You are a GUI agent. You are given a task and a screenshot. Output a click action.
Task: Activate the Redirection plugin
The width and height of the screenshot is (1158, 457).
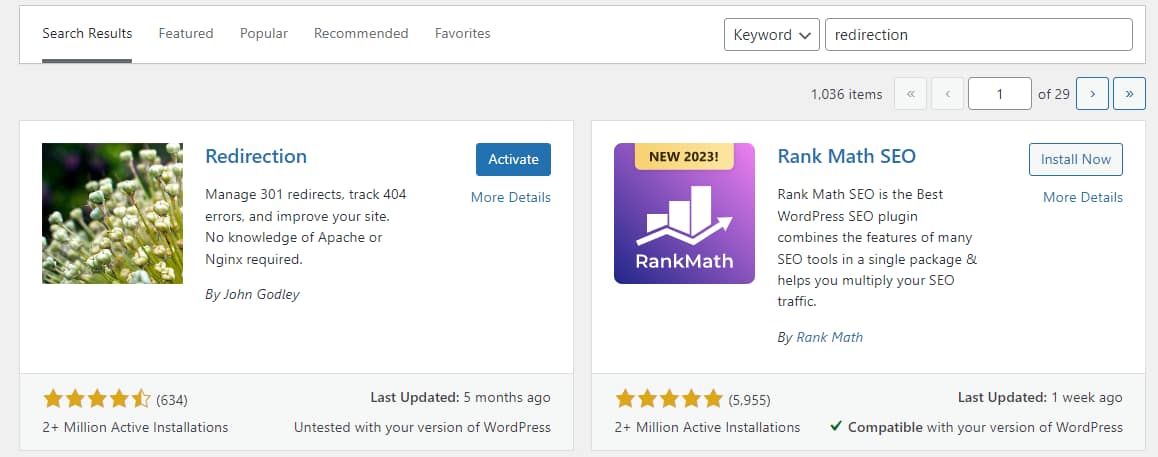(x=513, y=159)
